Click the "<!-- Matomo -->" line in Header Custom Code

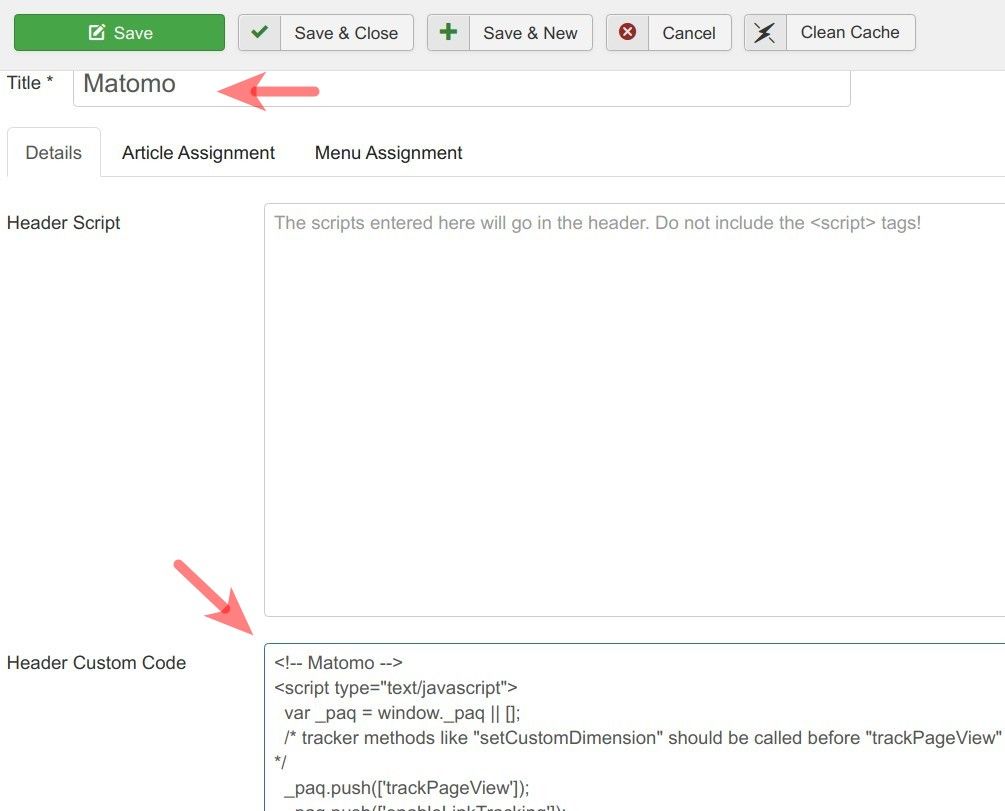click(x=338, y=663)
